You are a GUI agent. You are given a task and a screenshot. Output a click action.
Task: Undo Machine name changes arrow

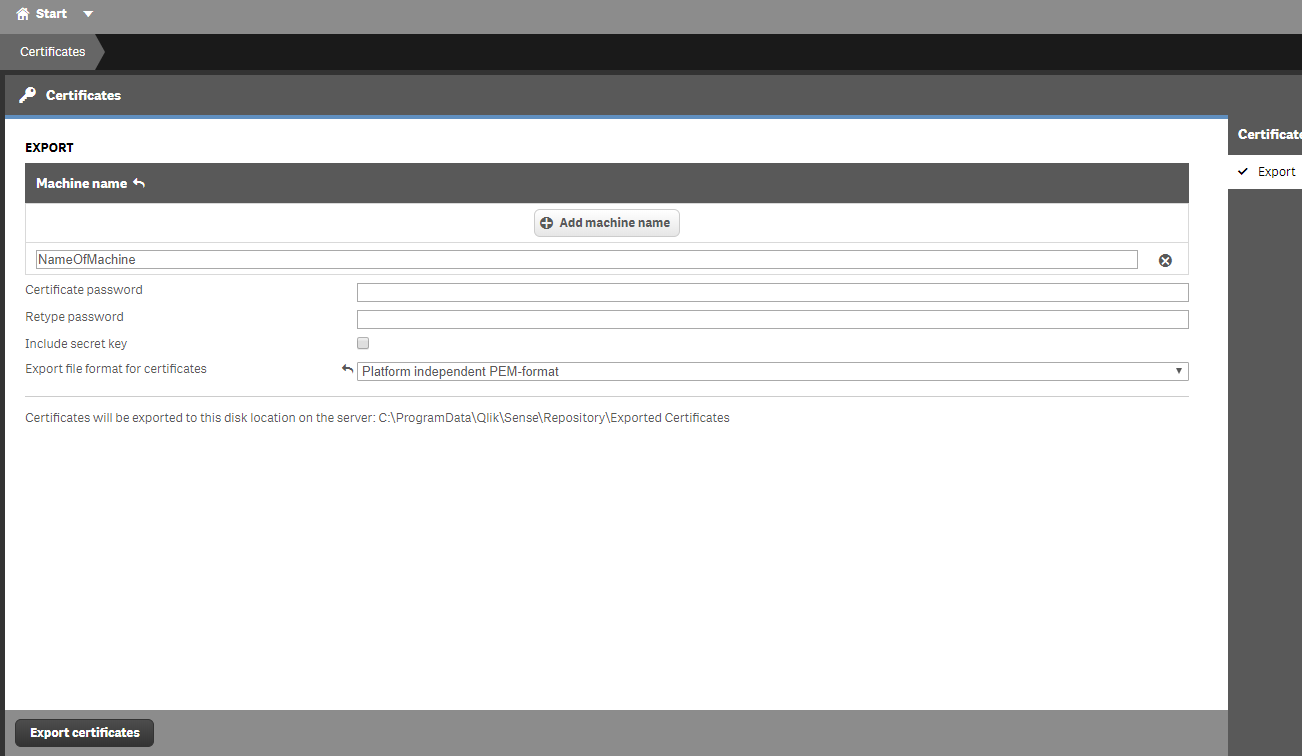coord(139,183)
